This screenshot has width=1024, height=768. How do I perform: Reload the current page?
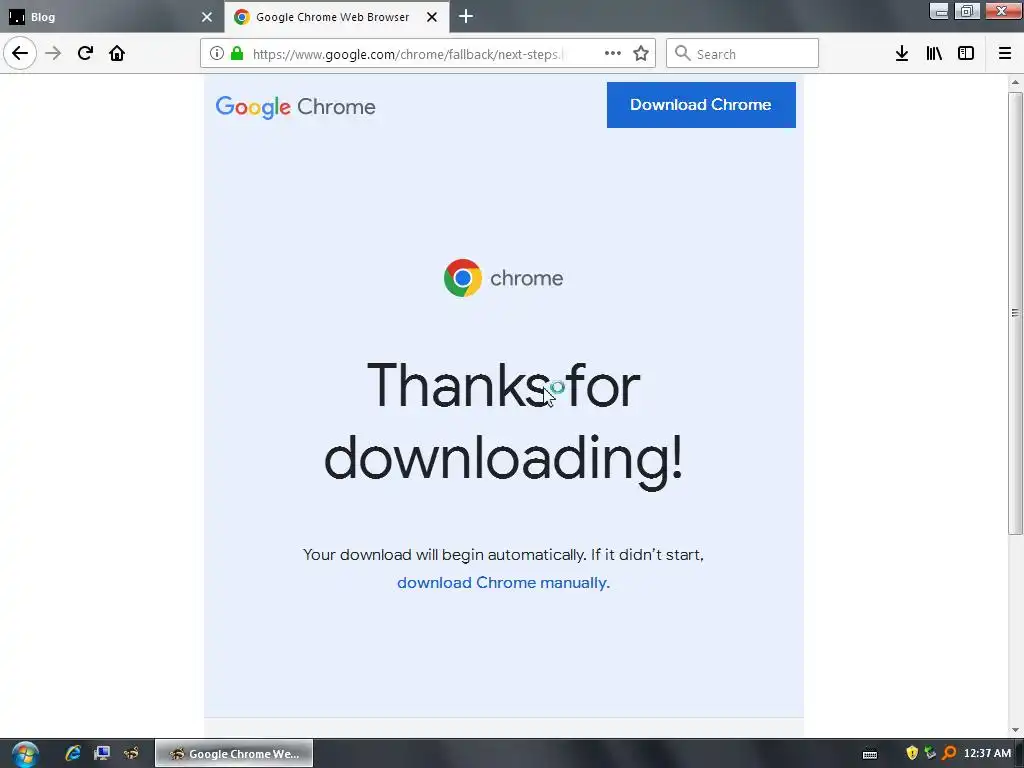point(85,53)
